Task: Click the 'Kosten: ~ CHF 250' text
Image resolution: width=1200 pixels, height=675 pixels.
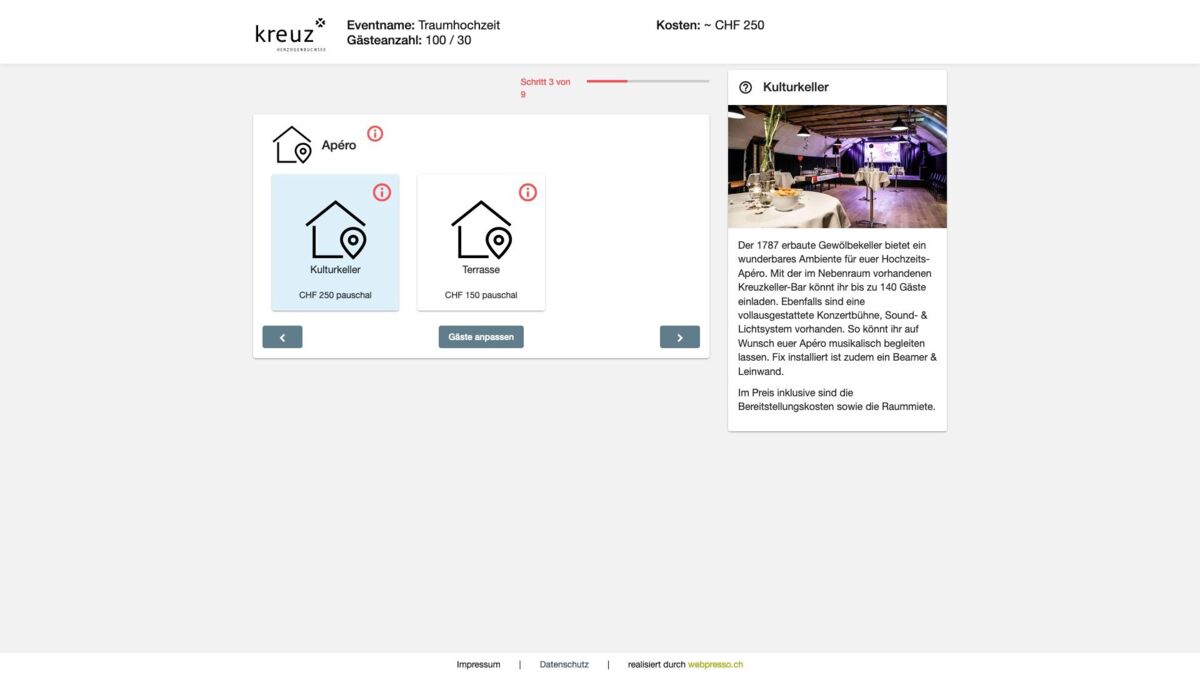Action: coord(710,25)
